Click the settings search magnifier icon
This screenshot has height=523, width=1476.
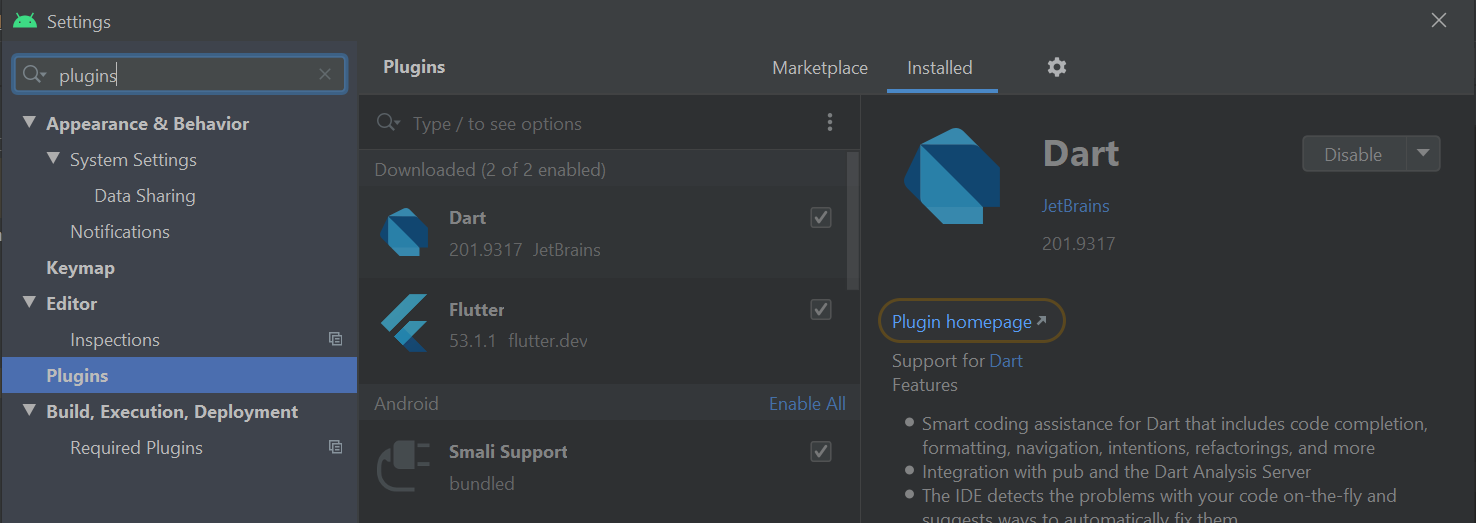34,75
